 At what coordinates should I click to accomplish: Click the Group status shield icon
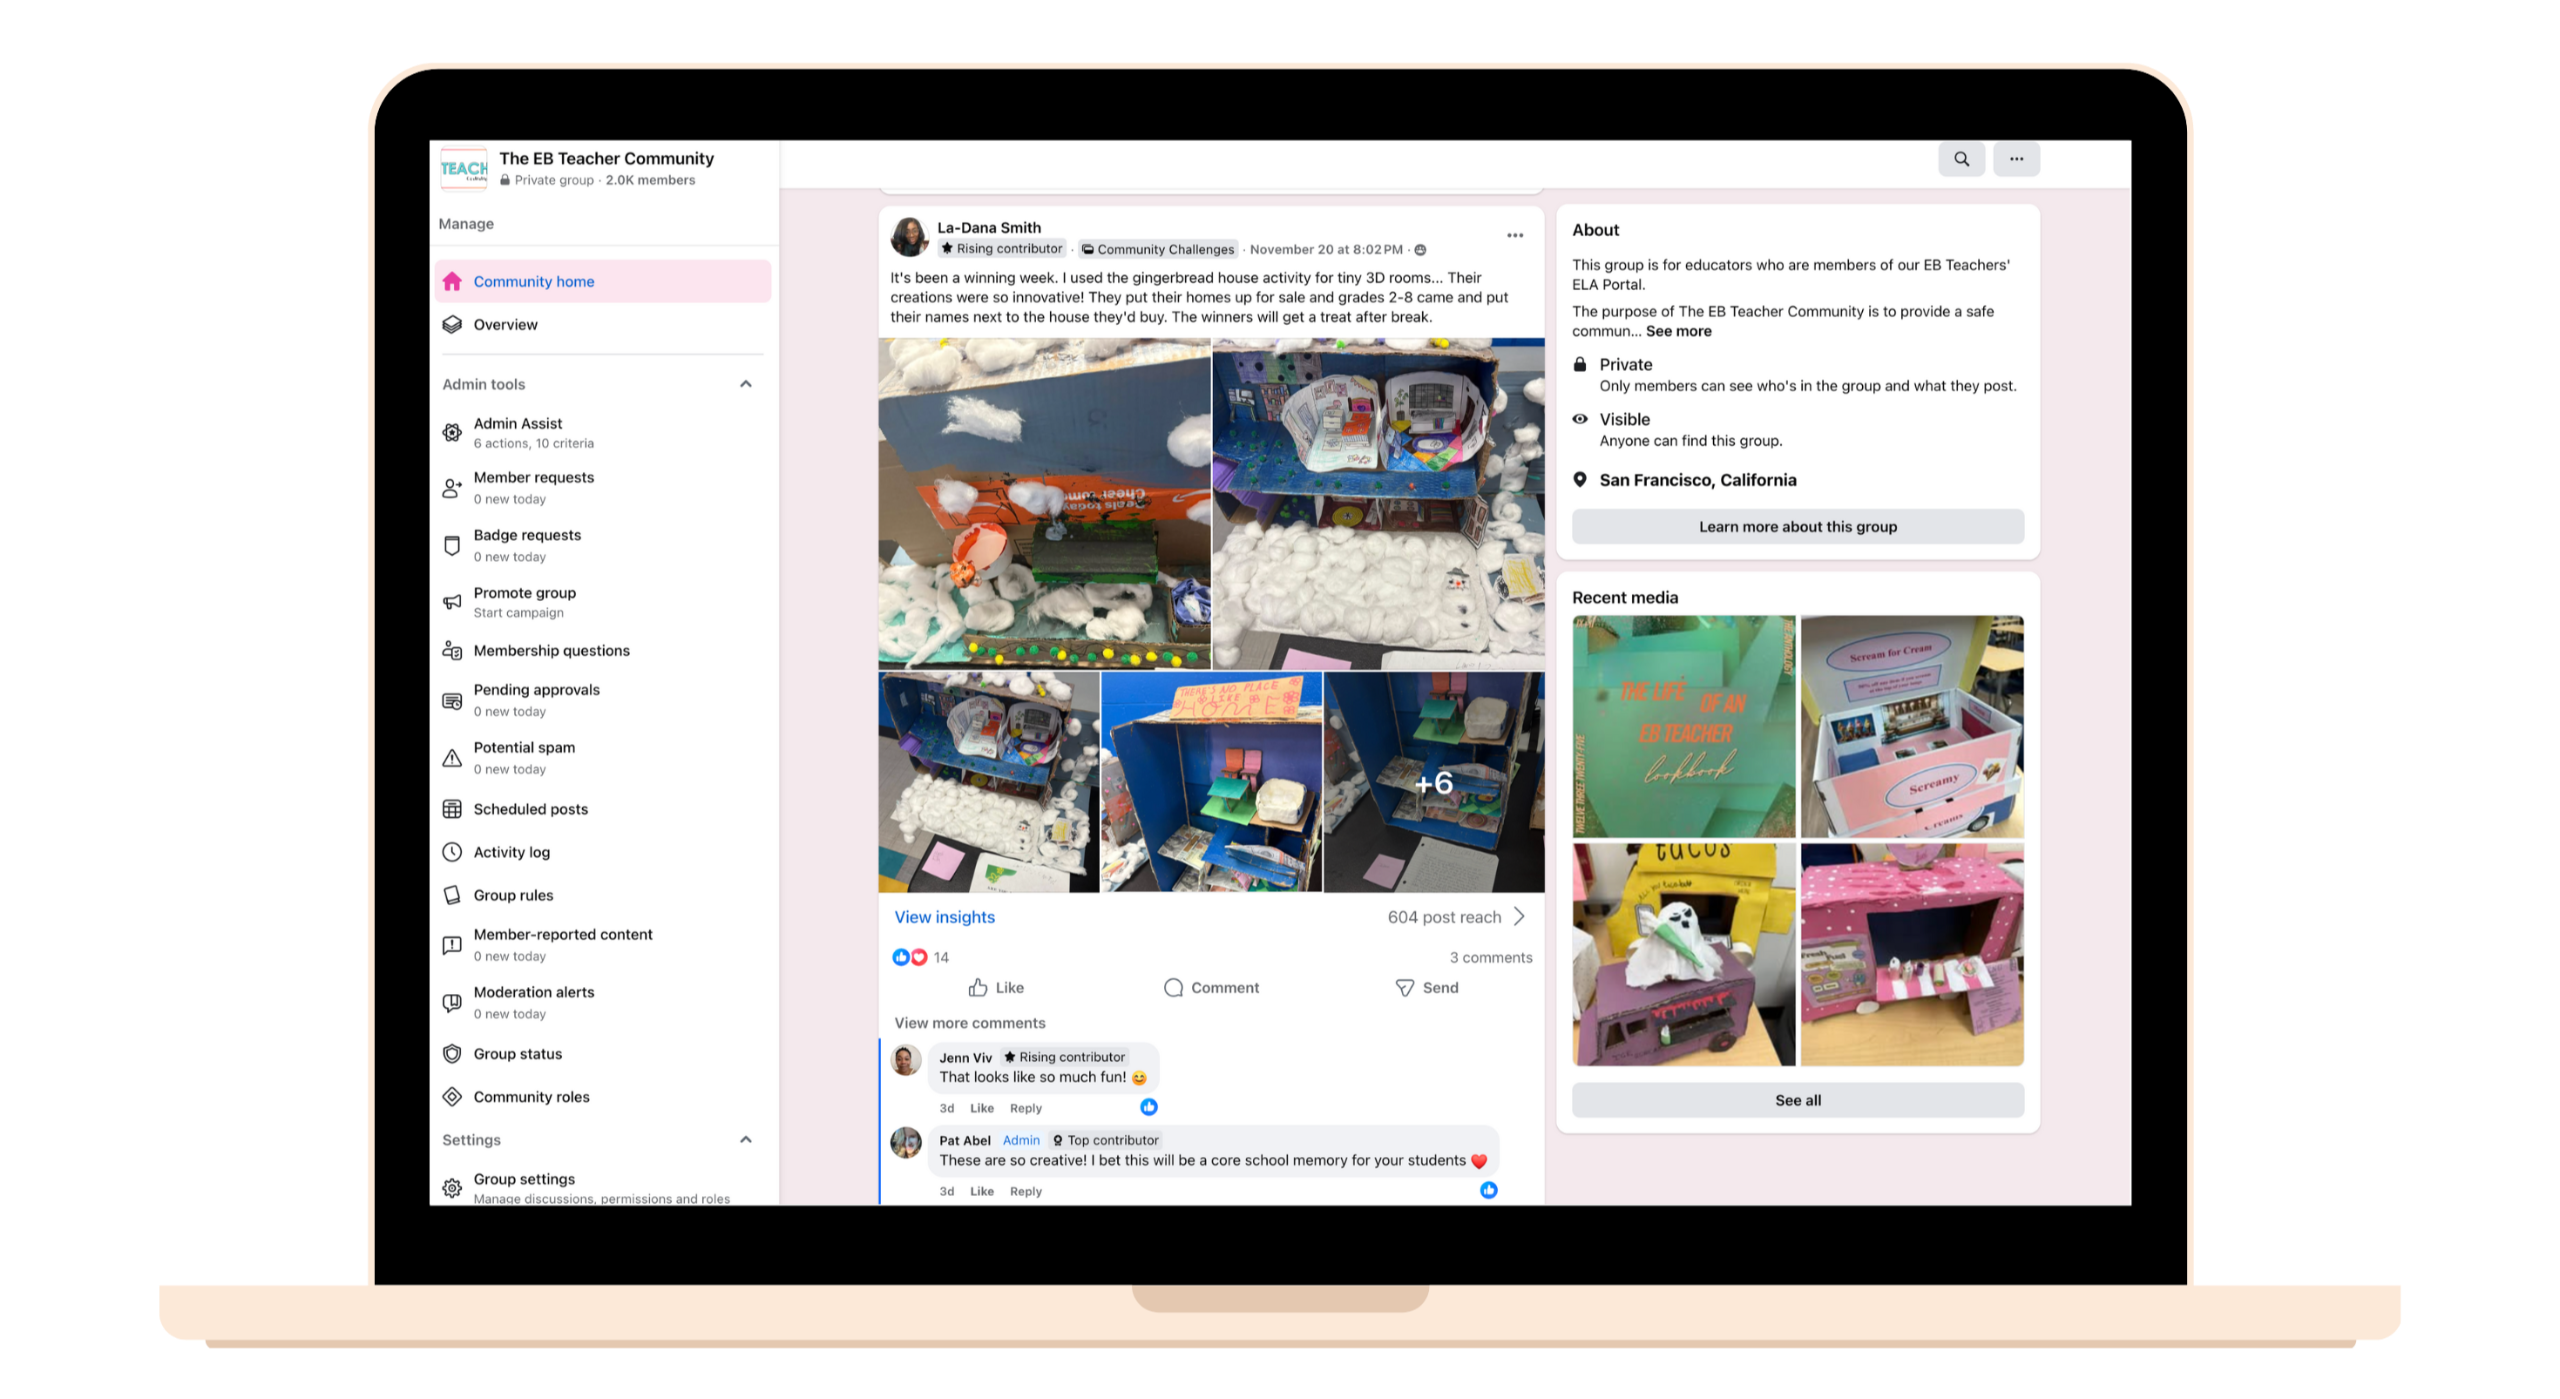point(452,1054)
